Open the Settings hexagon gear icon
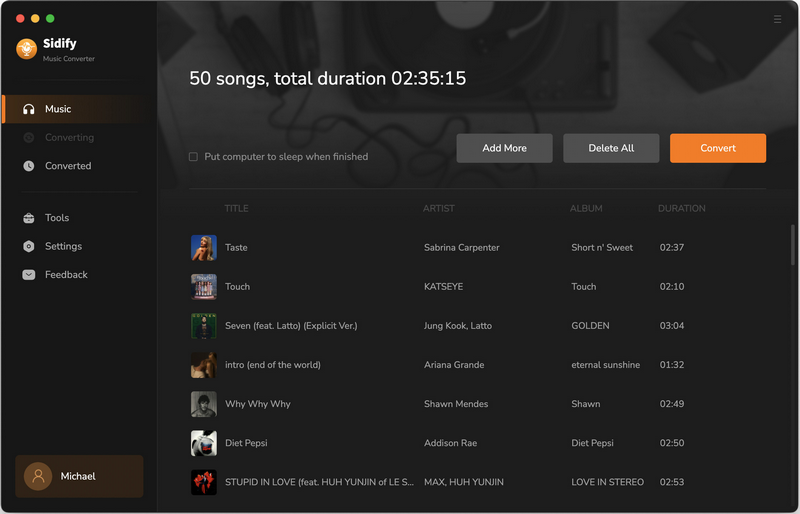 pos(29,246)
